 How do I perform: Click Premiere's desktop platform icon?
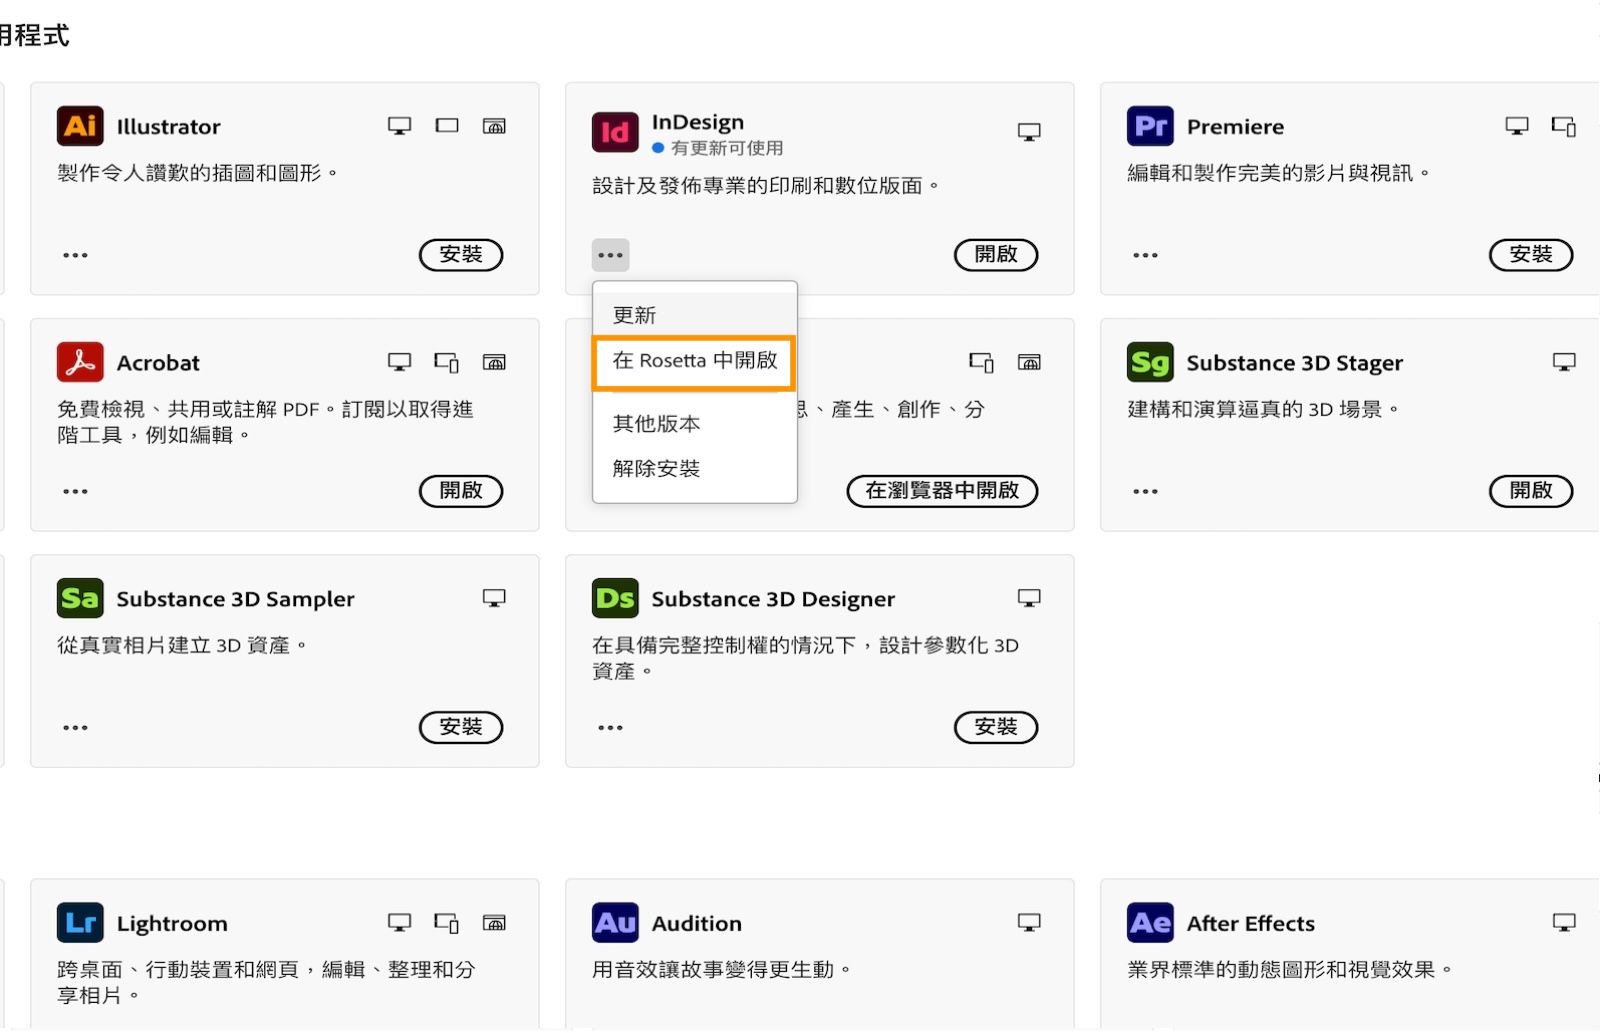1517,126
